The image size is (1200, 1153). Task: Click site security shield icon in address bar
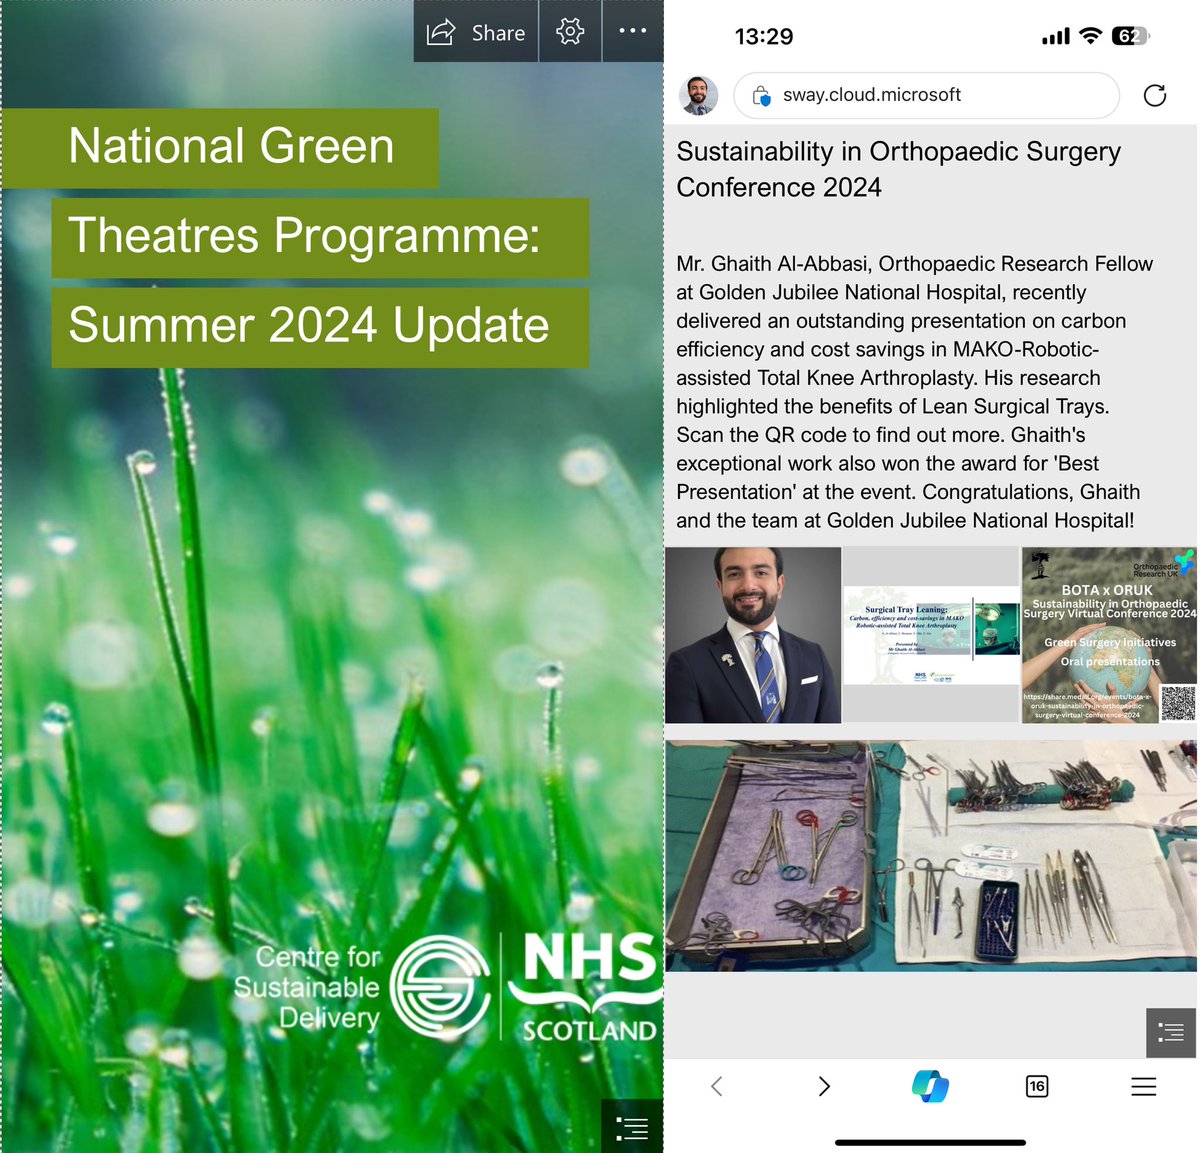762,96
